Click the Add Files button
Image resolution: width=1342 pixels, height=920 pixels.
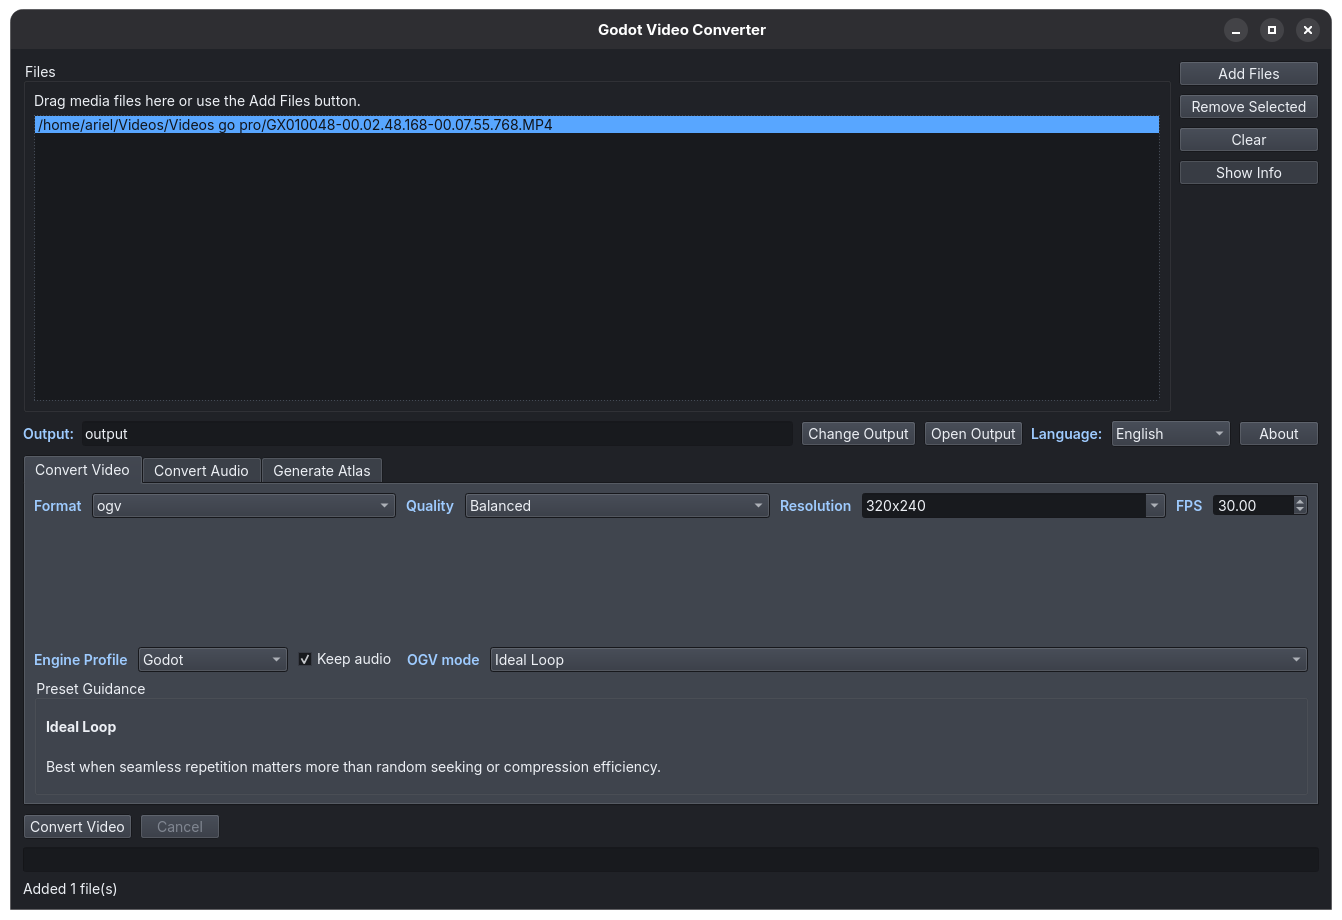pos(1248,74)
